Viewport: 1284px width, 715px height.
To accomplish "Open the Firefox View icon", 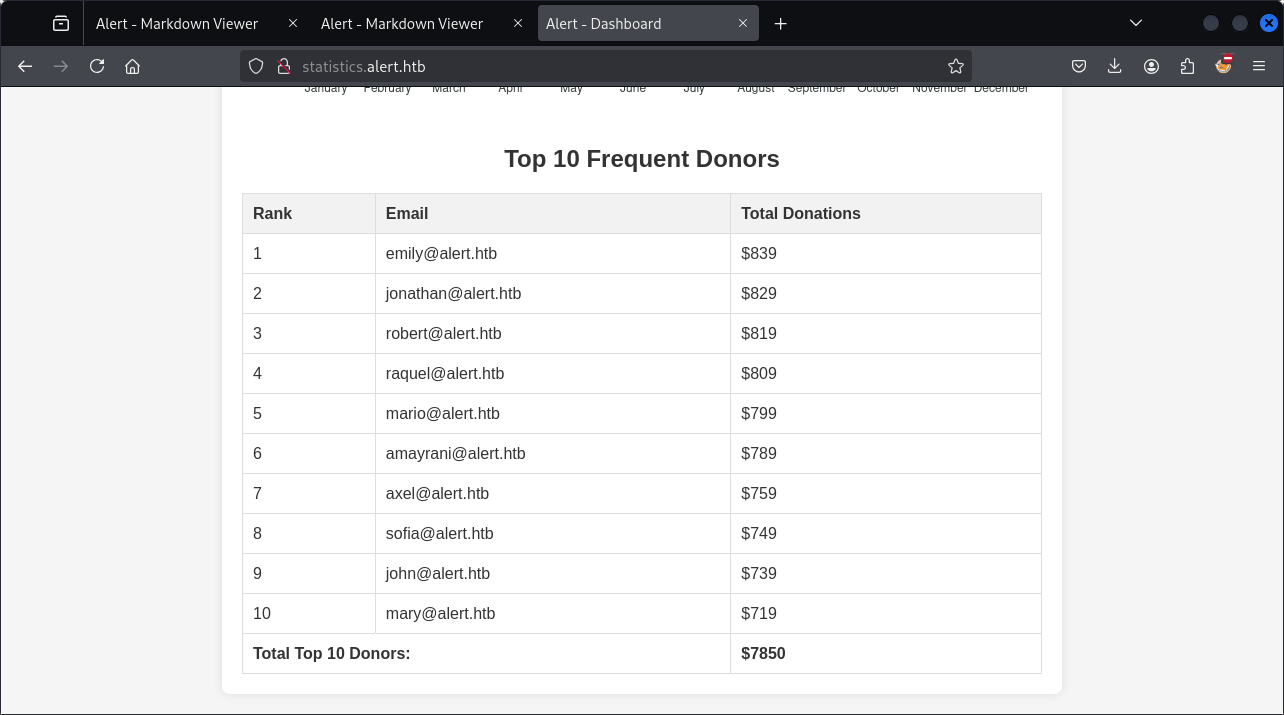I will tap(61, 23).
